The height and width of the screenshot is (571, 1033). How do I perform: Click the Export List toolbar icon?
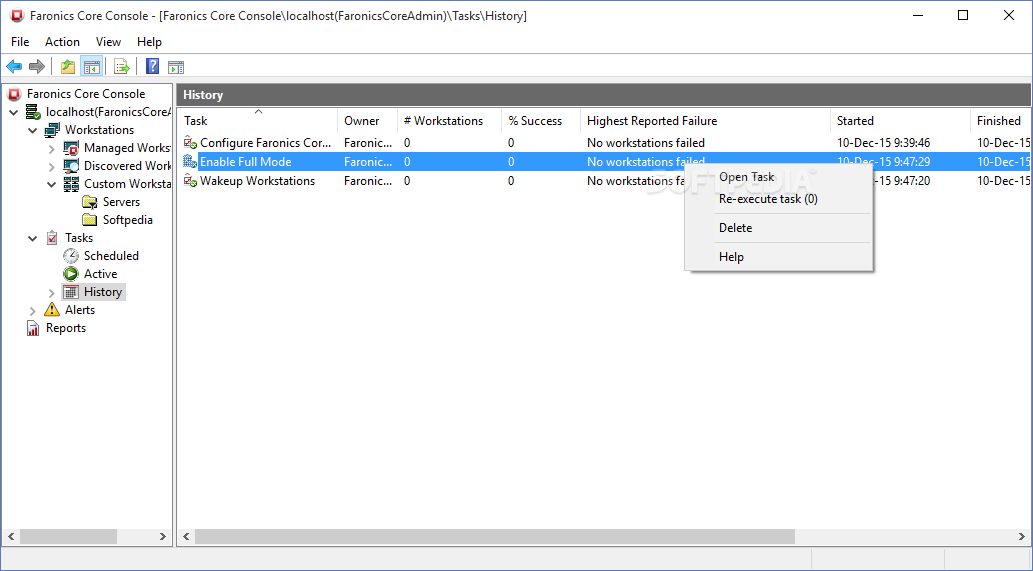121,67
